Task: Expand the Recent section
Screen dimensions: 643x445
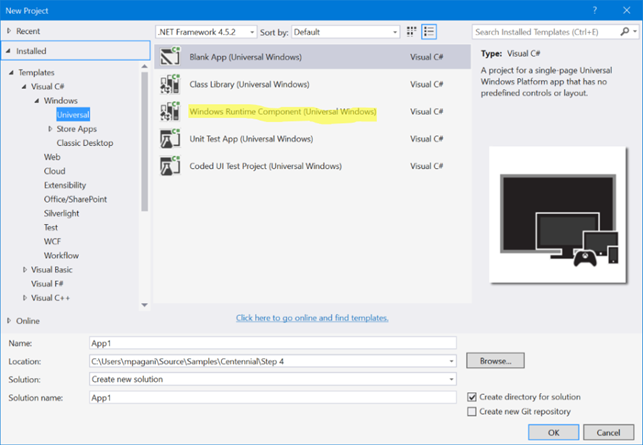Action: click(x=9, y=31)
